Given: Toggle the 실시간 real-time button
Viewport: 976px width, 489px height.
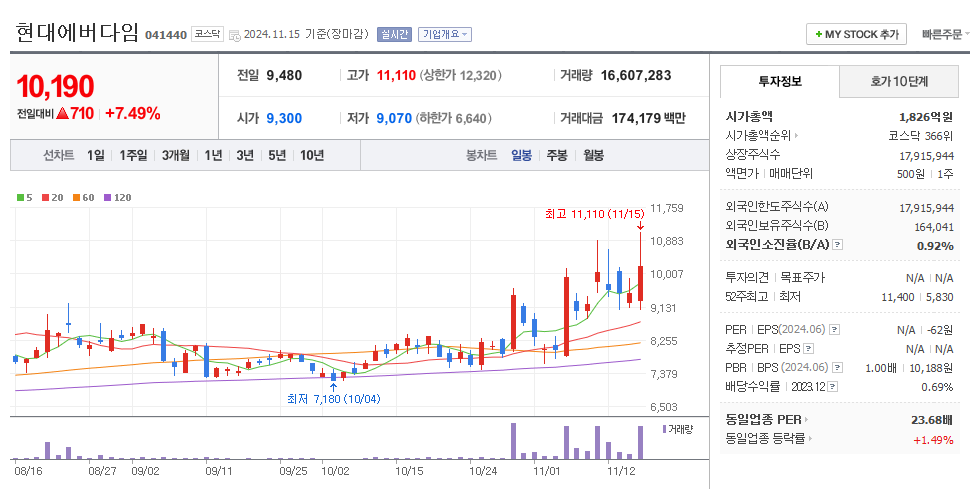Looking at the screenshot, I should point(394,34).
